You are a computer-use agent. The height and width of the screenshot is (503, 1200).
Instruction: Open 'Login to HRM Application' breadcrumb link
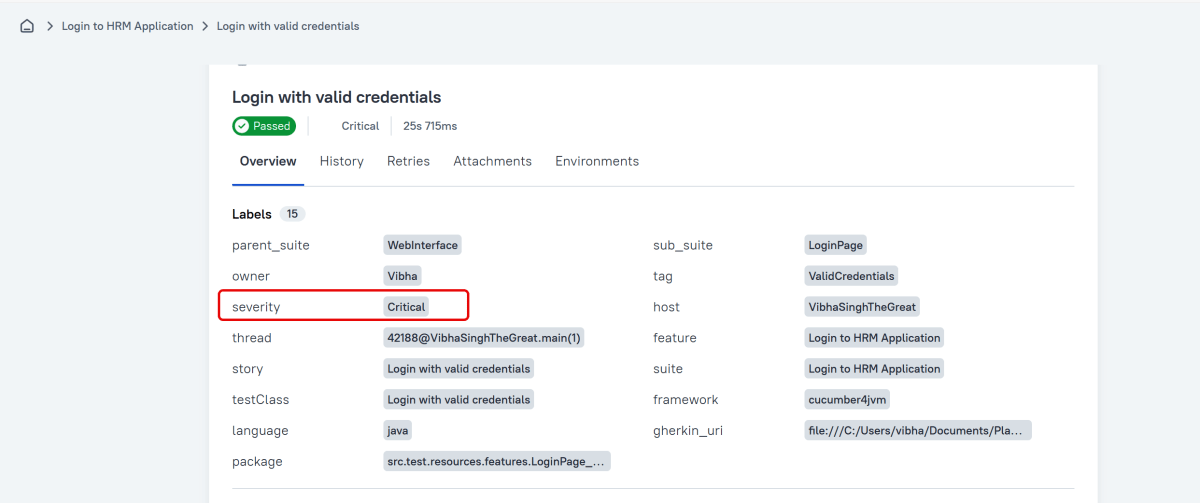coord(127,26)
